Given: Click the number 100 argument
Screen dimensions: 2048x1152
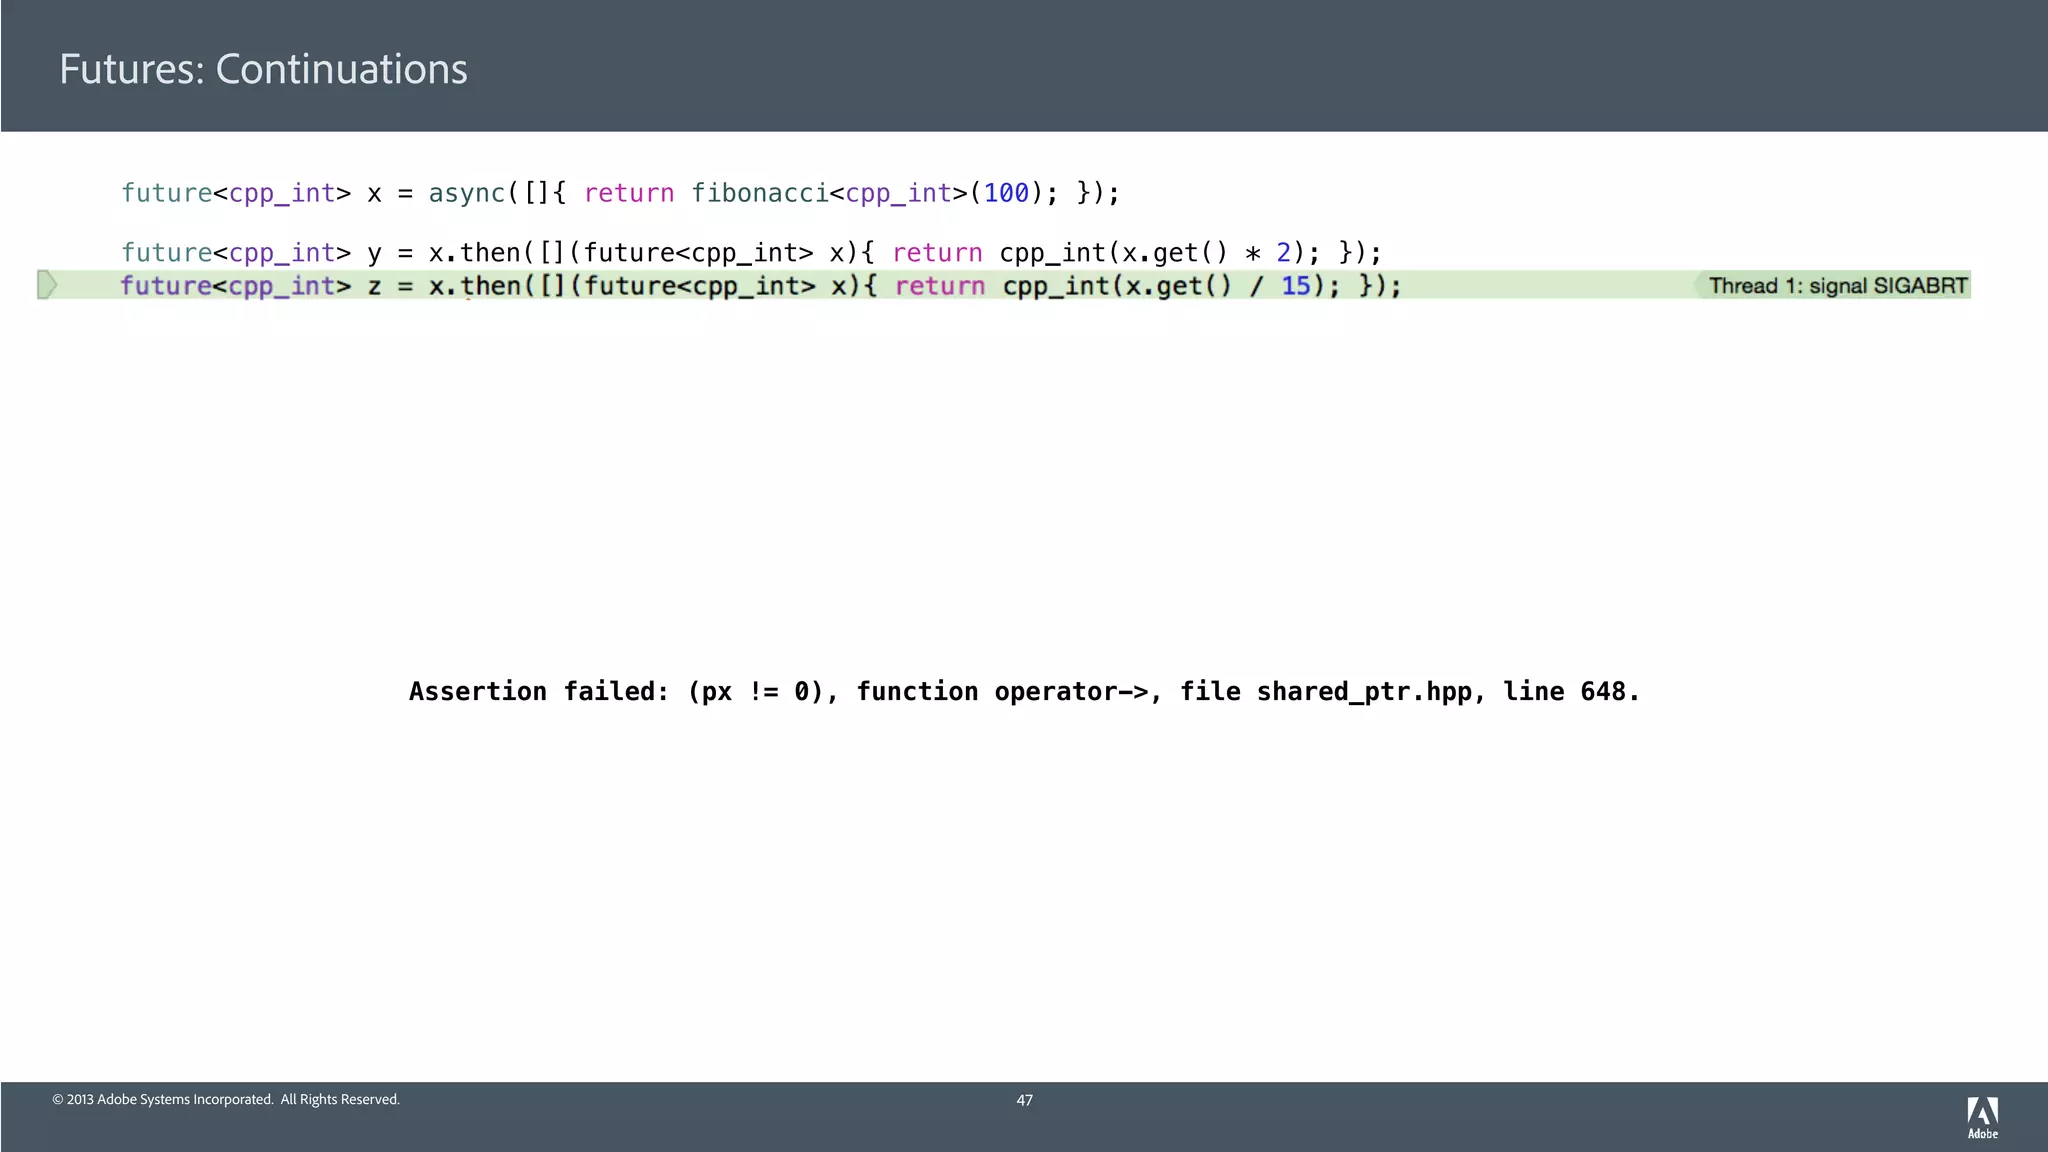Looking at the screenshot, I should coord(1006,193).
